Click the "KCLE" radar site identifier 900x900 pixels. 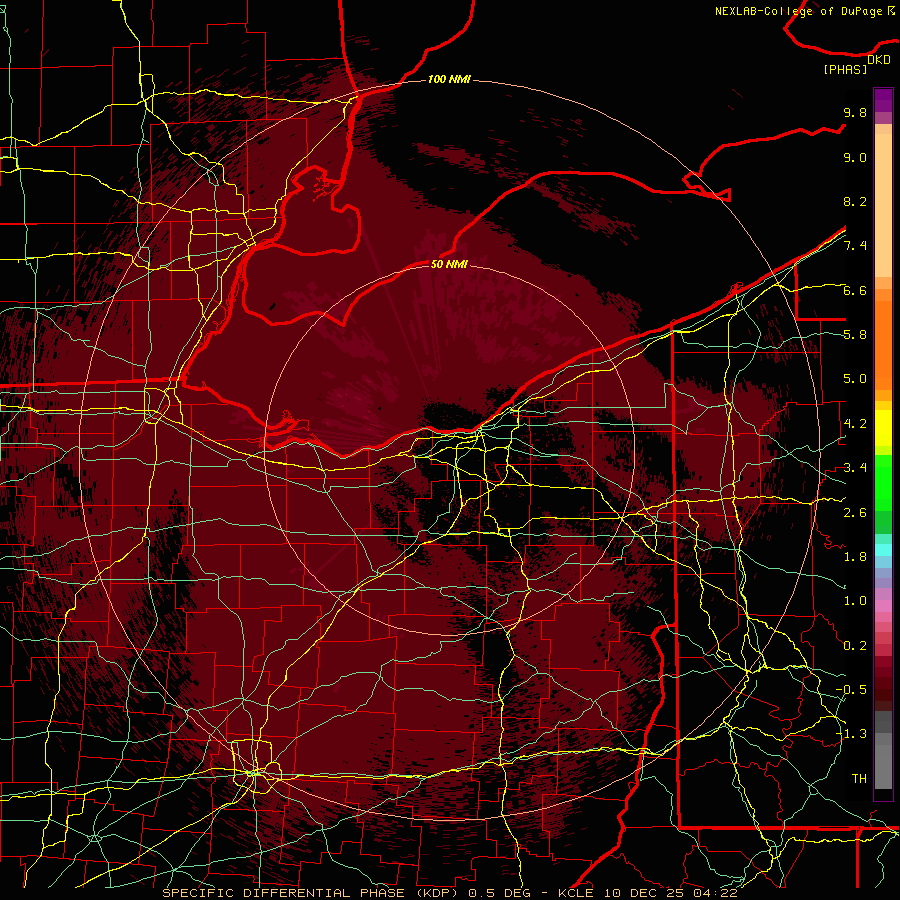point(578,893)
